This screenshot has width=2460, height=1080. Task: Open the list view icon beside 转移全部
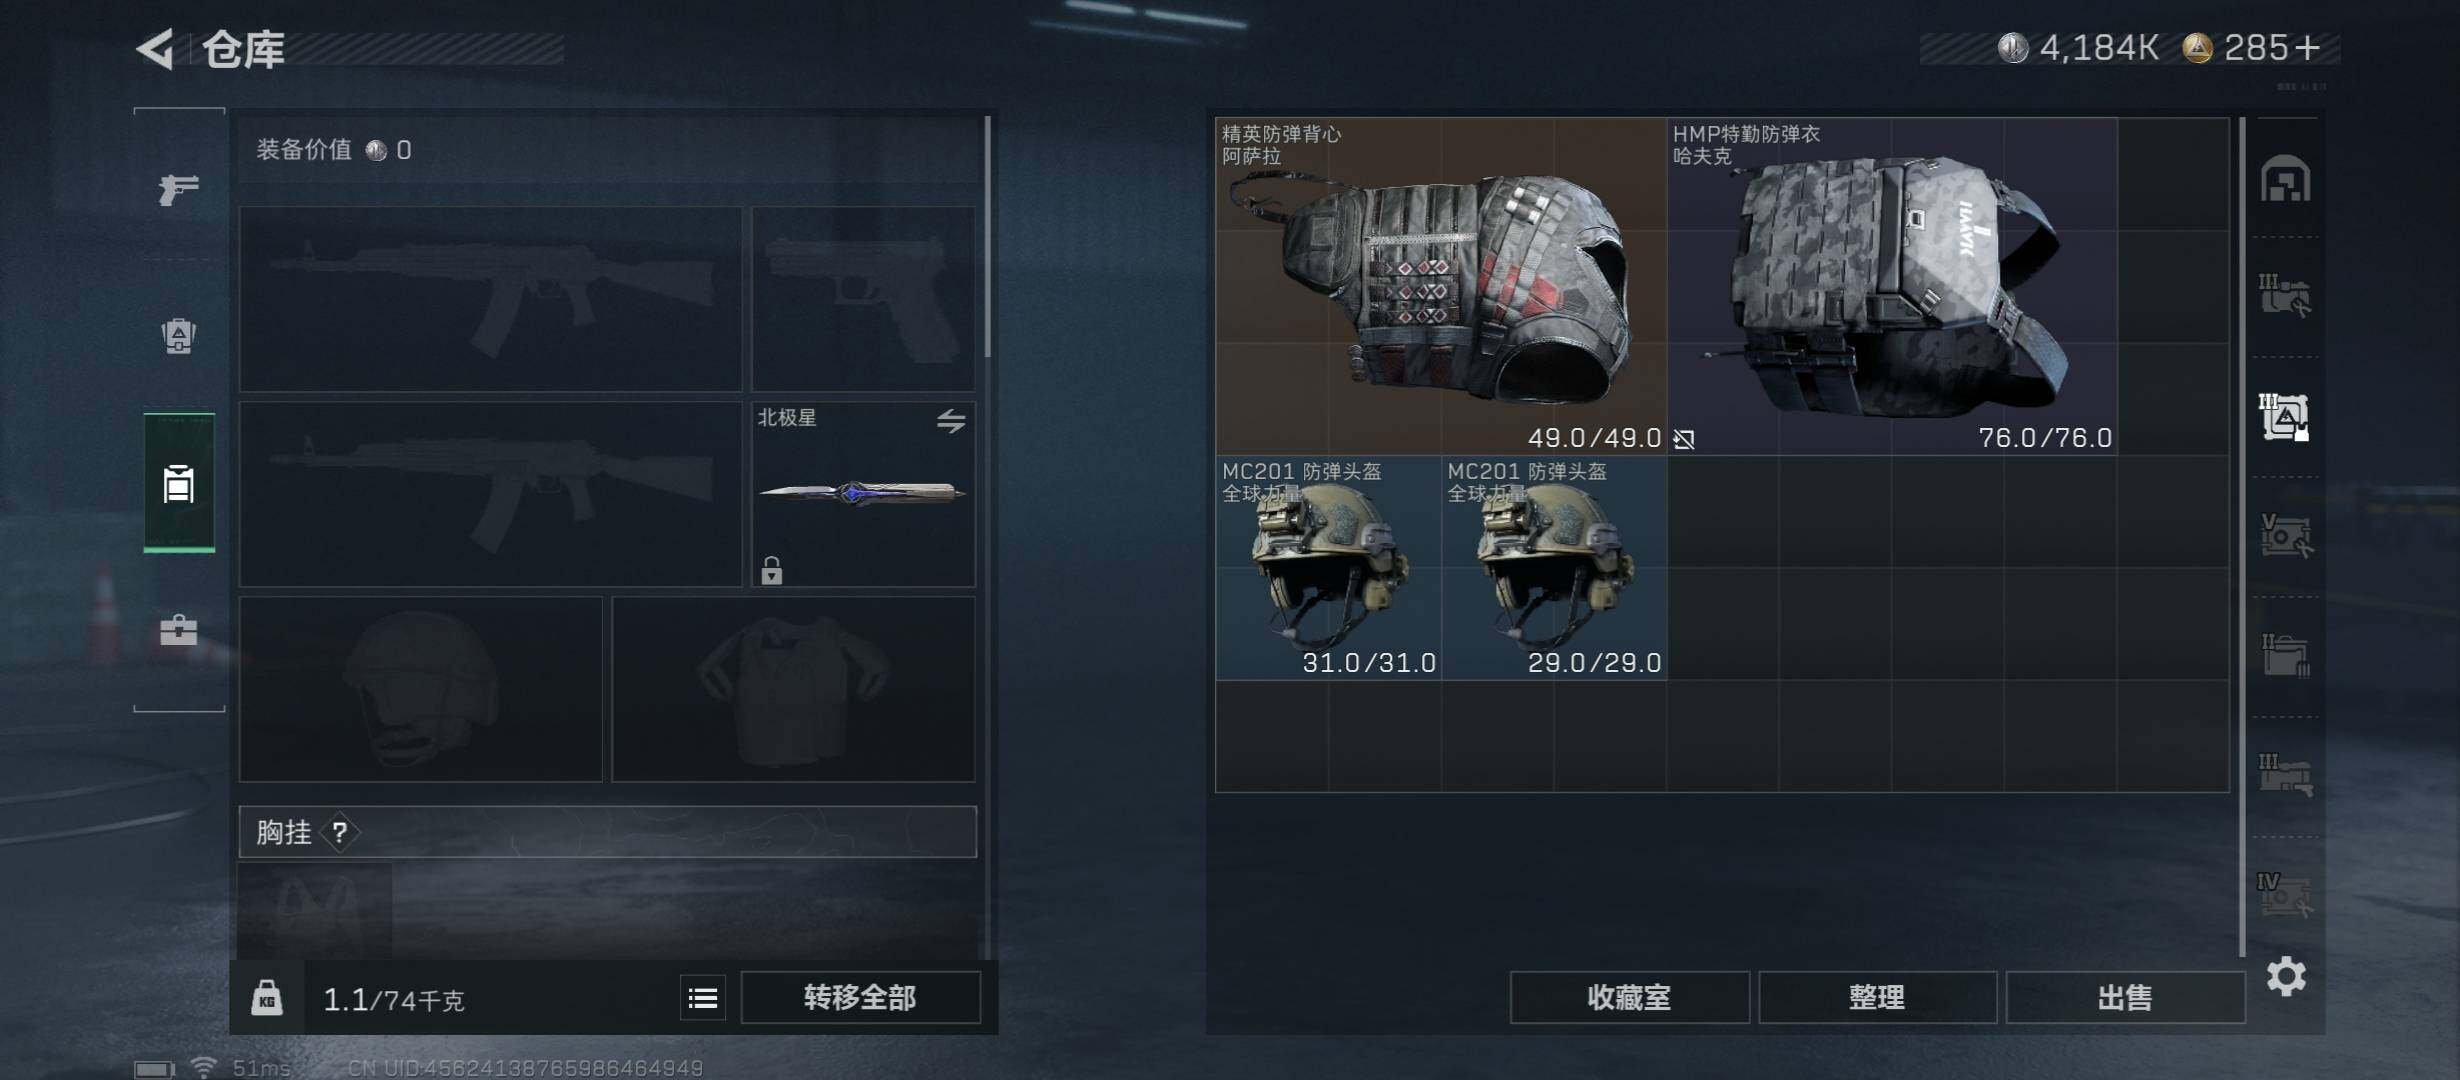703,998
